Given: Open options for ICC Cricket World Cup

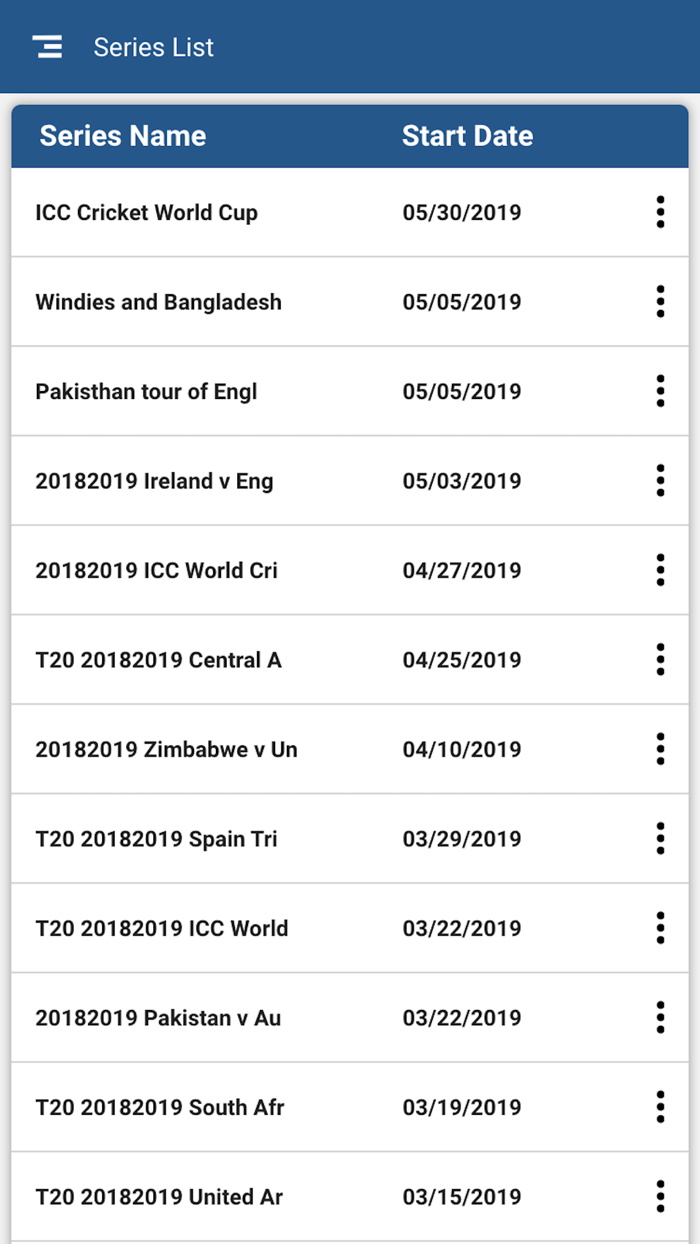Looking at the screenshot, I should pos(660,212).
